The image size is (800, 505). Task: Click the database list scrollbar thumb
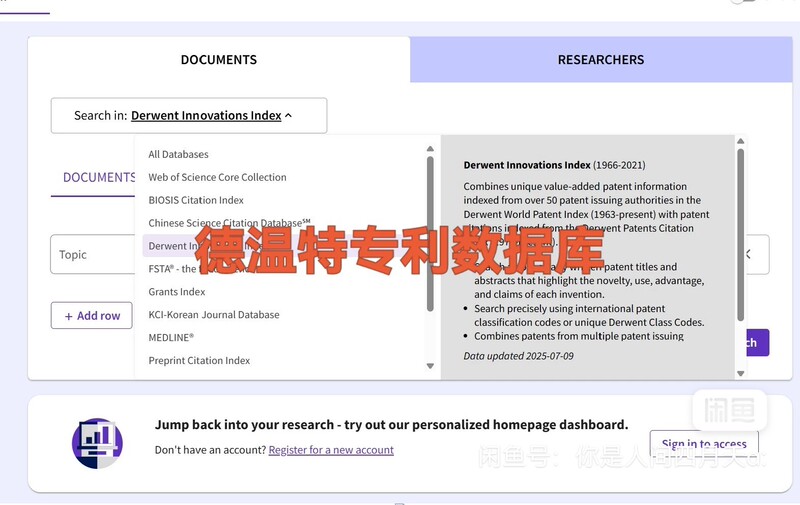tap(430, 234)
